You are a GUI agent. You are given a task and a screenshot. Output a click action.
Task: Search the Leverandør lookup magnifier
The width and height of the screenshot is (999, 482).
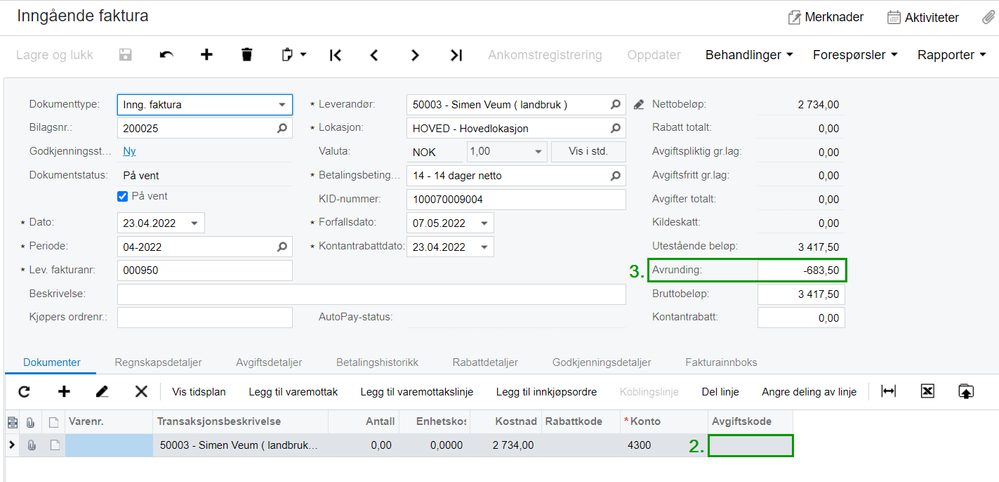[616, 104]
